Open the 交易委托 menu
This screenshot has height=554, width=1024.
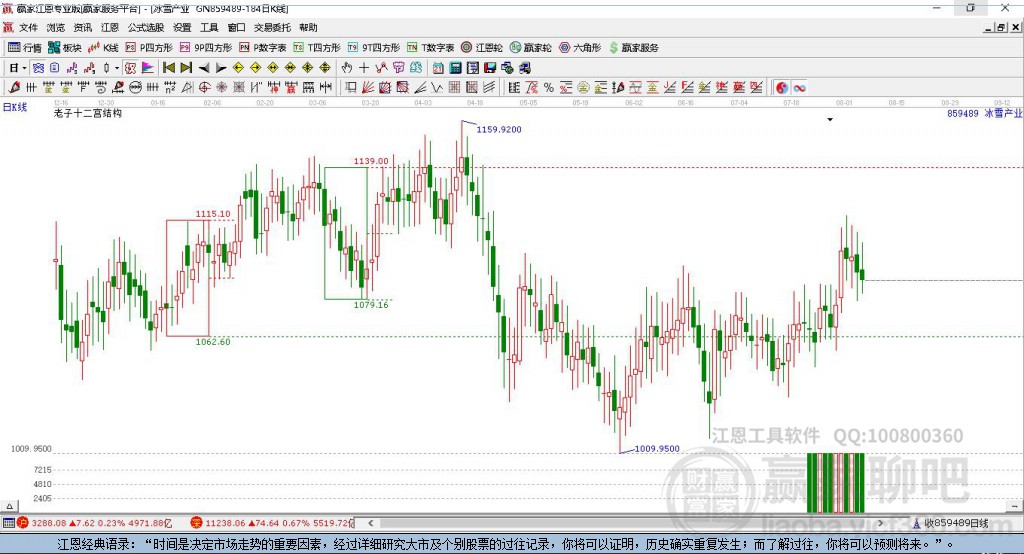pyautogui.click(x=272, y=27)
